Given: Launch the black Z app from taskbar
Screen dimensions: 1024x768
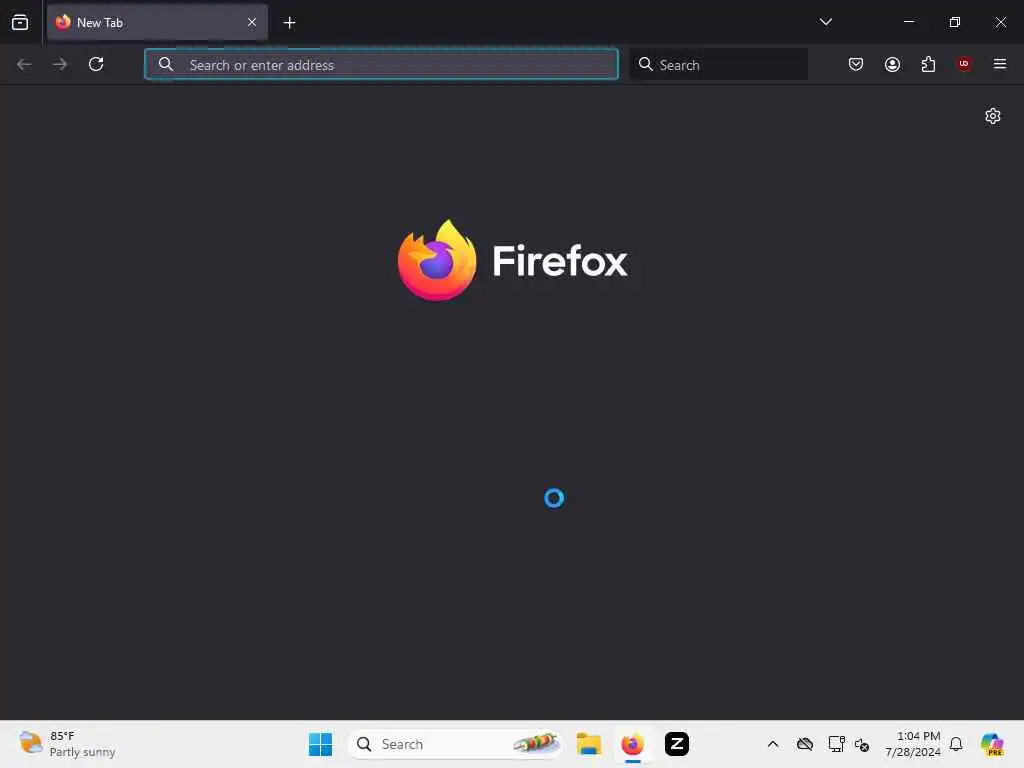Looking at the screenshot, I should click(x=677, y=744).
